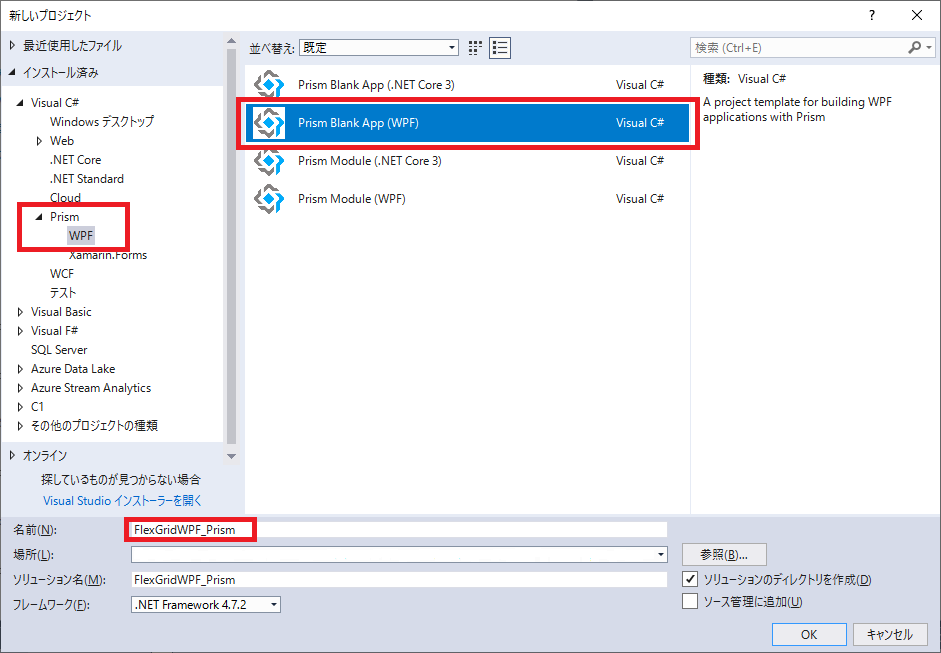Select WPF under Prism
941x653 pixels.
81,235
